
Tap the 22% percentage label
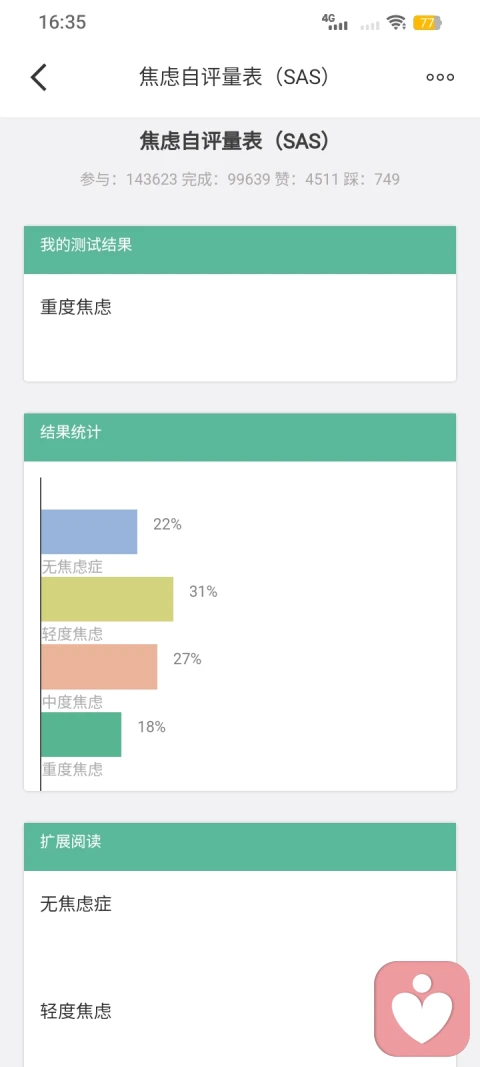point(167,524)
